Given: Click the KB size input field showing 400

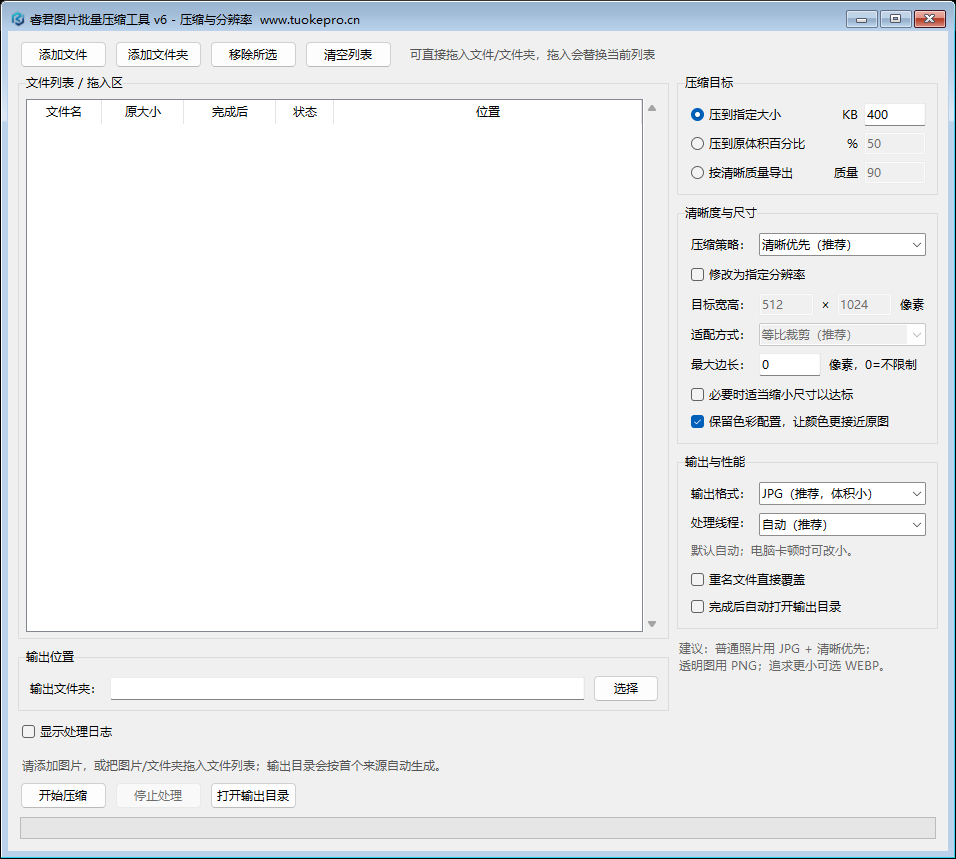Looking at the screenshot, I should 894,115.
